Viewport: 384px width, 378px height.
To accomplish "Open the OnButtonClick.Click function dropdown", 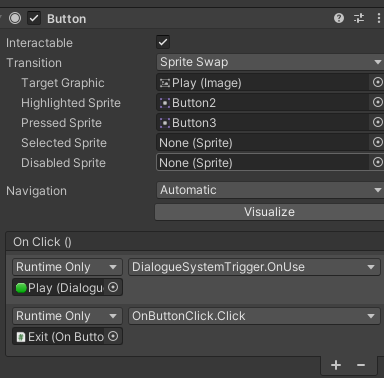I will (254, 316).
